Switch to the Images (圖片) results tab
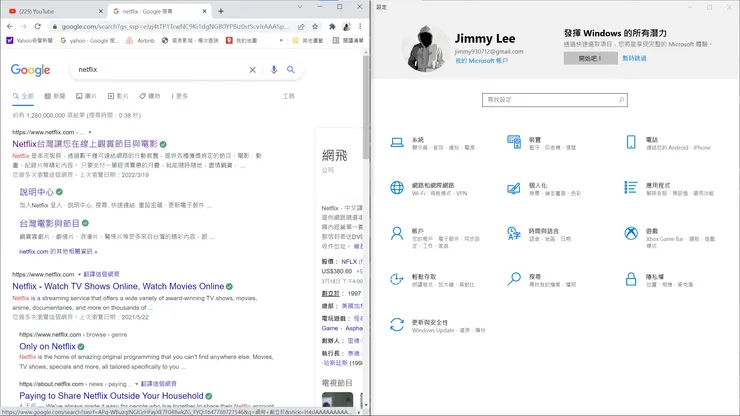Screen dimensions: 740x416 click(86, 96)
